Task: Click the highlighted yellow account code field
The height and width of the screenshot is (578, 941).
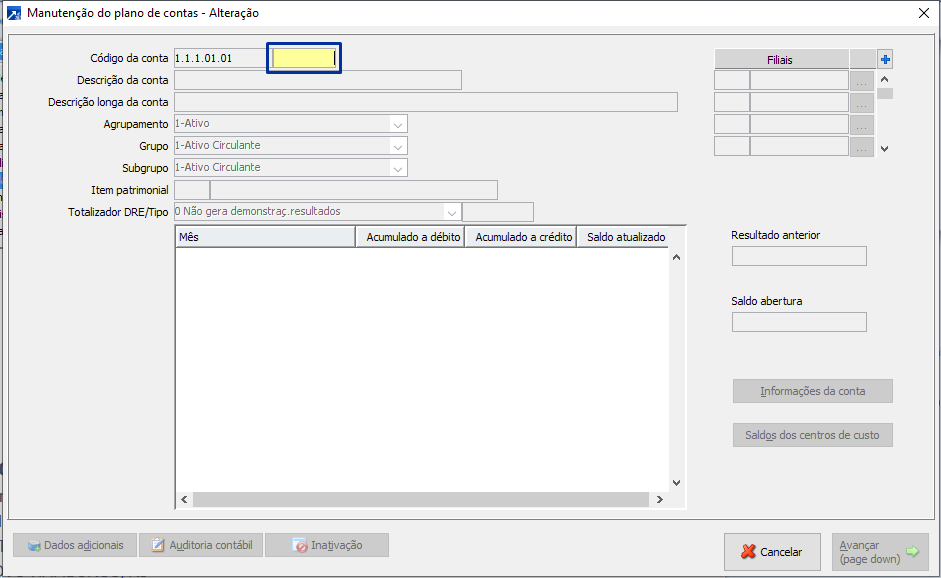Action: pyautogui.click(x=304, y=58)
